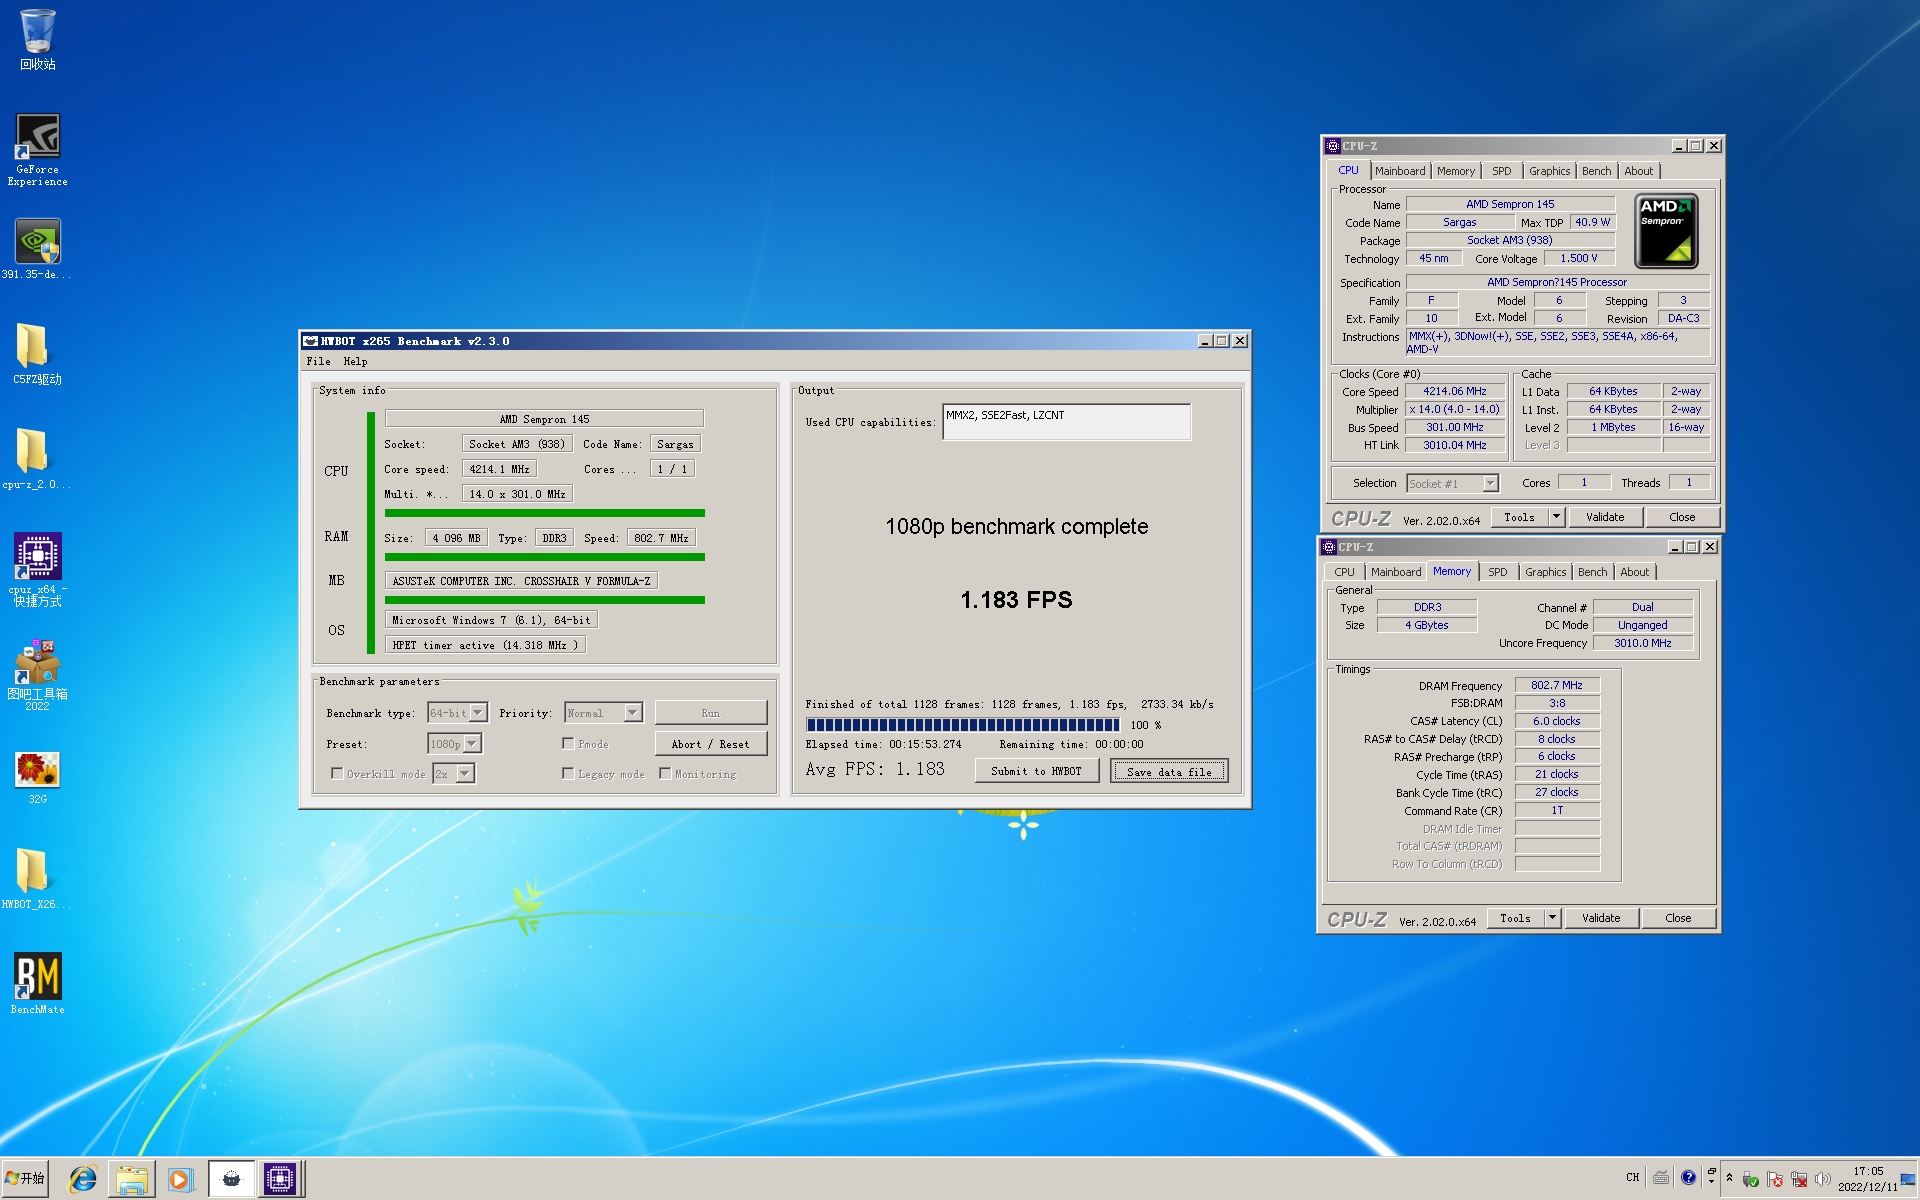Click the benchmark progress bar at 100%
Viewport: 1920px width, 1200px height.
(963, 725)
